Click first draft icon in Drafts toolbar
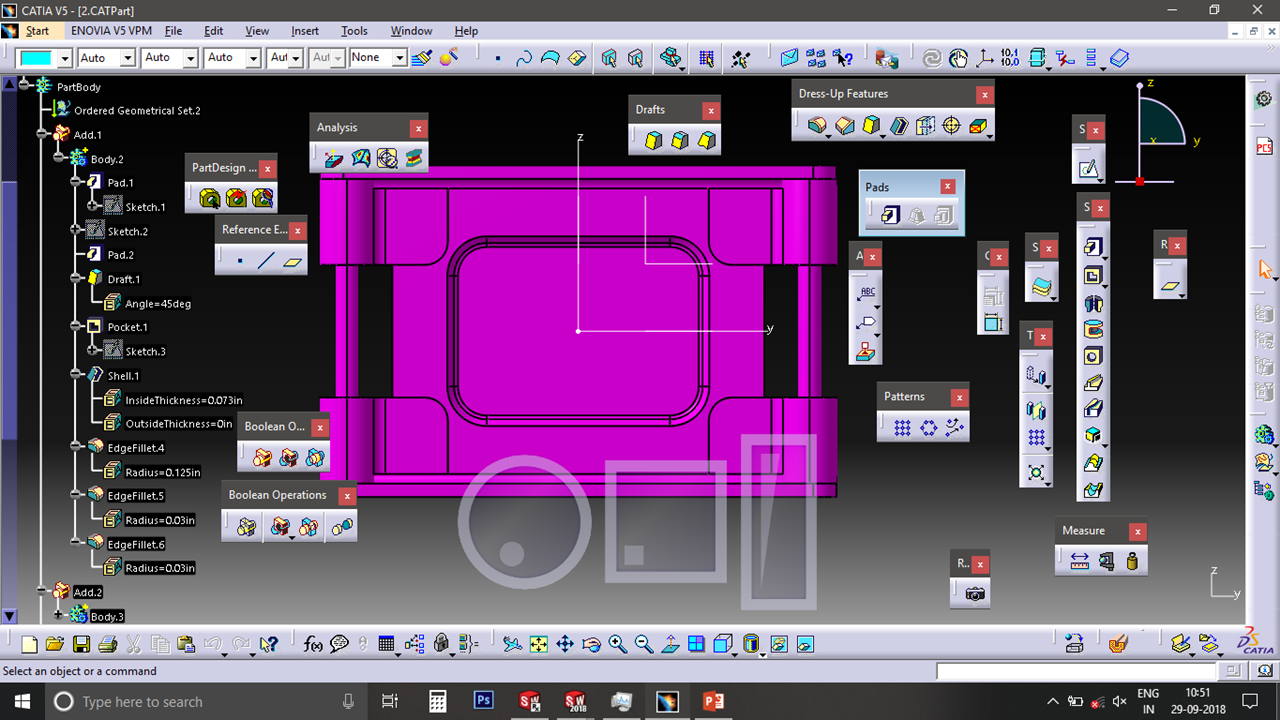Viewport: 1280px width, 720px height. click(653, 141)
